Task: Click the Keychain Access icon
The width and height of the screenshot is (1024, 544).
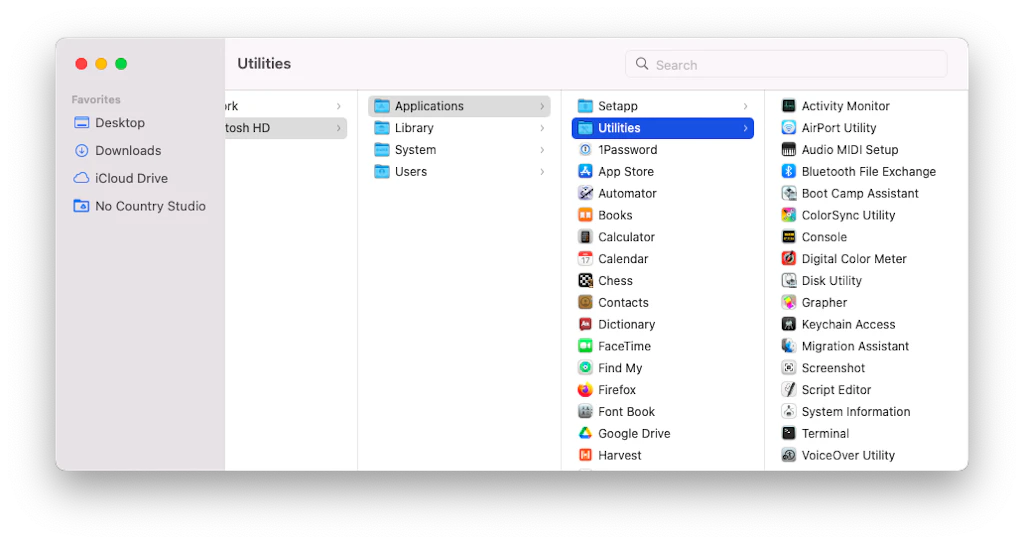Action: tap(788, 325)
